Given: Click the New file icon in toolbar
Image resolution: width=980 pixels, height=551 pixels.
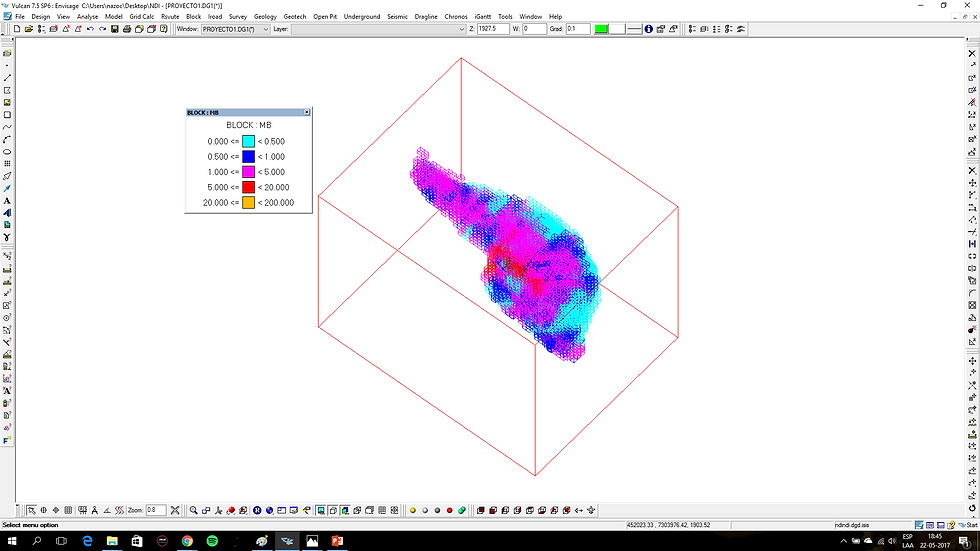Looking at the screenshot, I should pyautogui.click(x=17, y=29).
